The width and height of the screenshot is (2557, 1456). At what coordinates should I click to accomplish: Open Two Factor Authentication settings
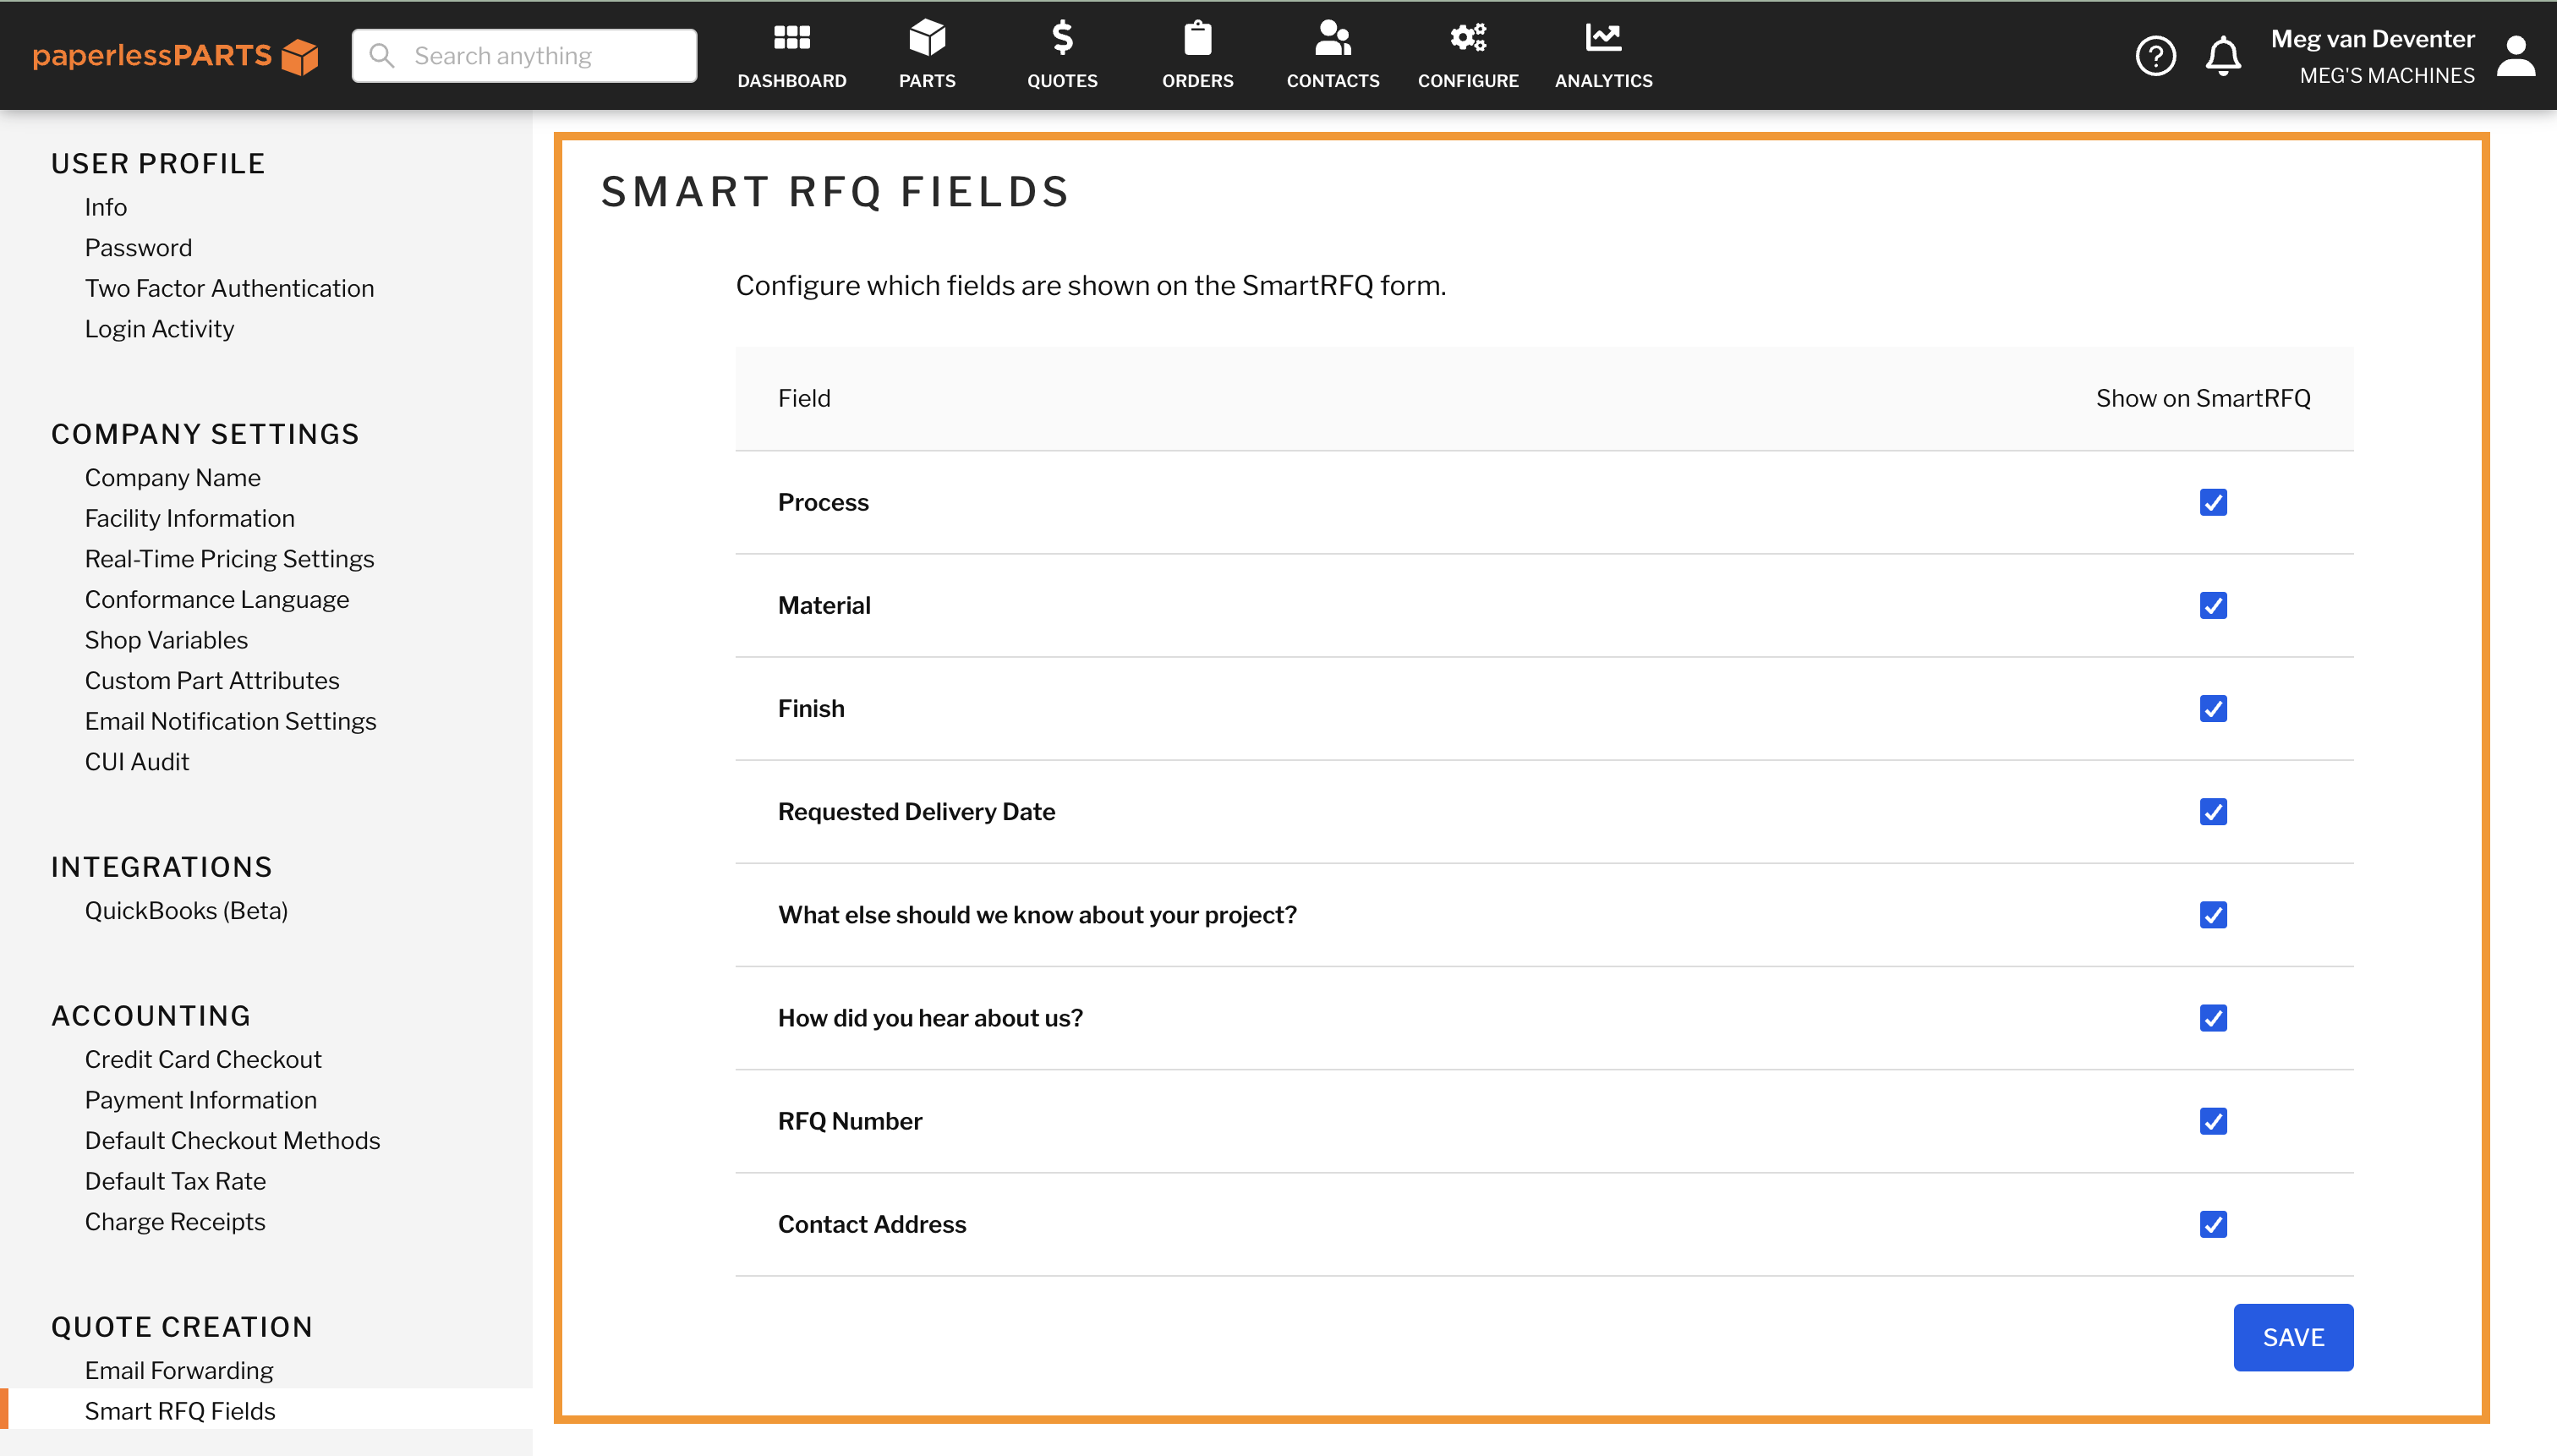coord(229,288)
